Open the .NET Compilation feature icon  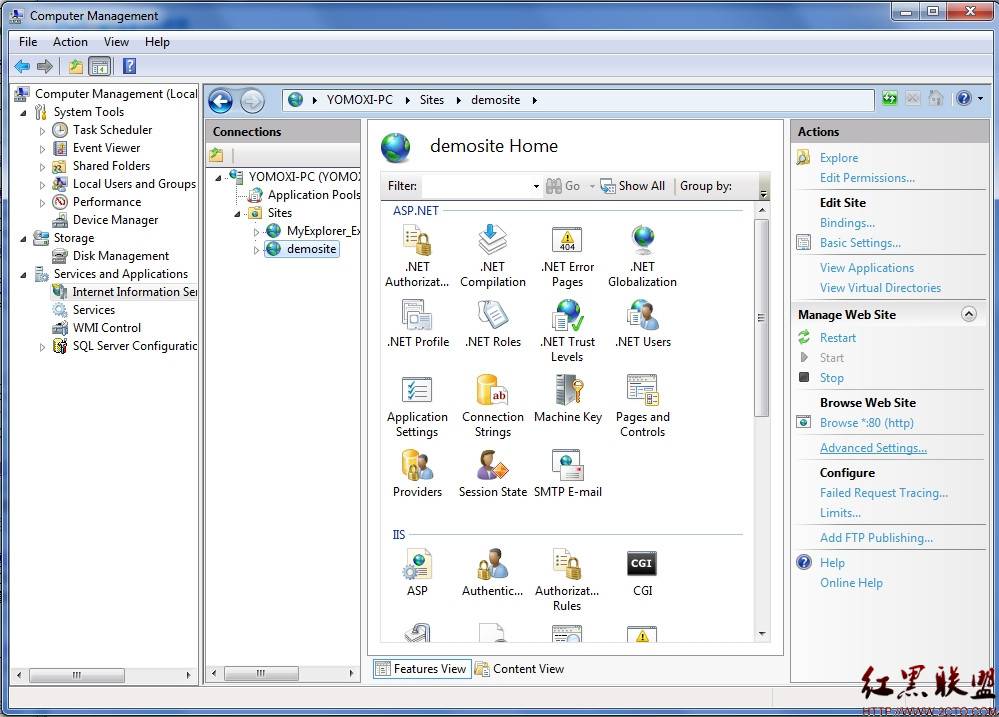492,241
